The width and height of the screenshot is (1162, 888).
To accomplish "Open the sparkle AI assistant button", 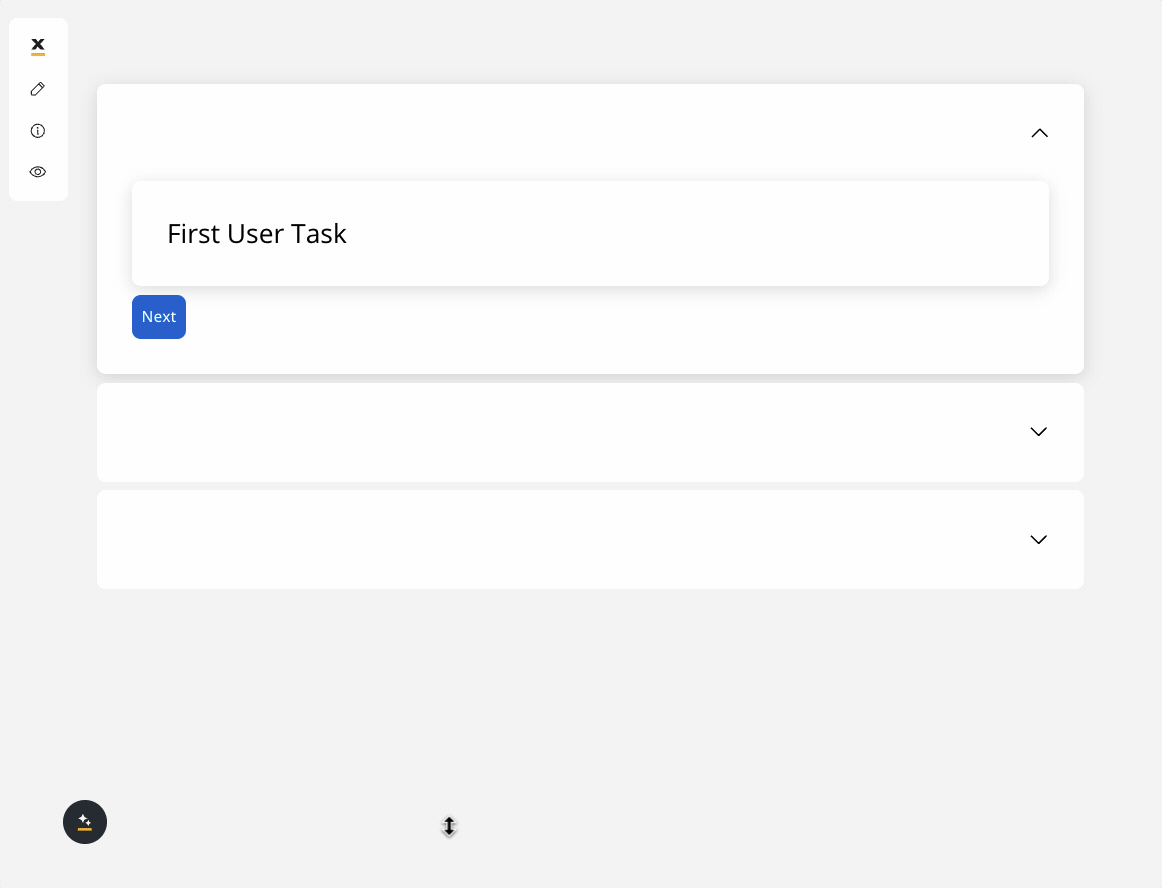I will (x=85, y=822).
